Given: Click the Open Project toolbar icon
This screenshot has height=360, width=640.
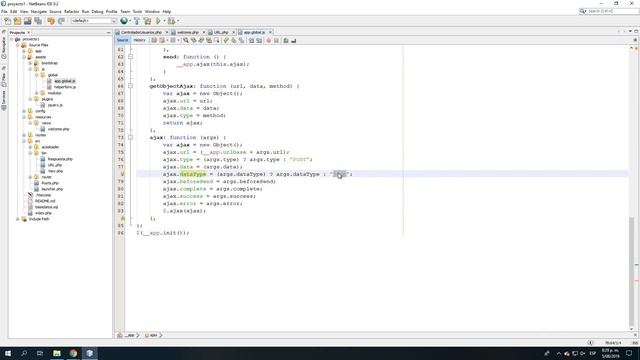Looking at the screenshot, I should point(28,21).
